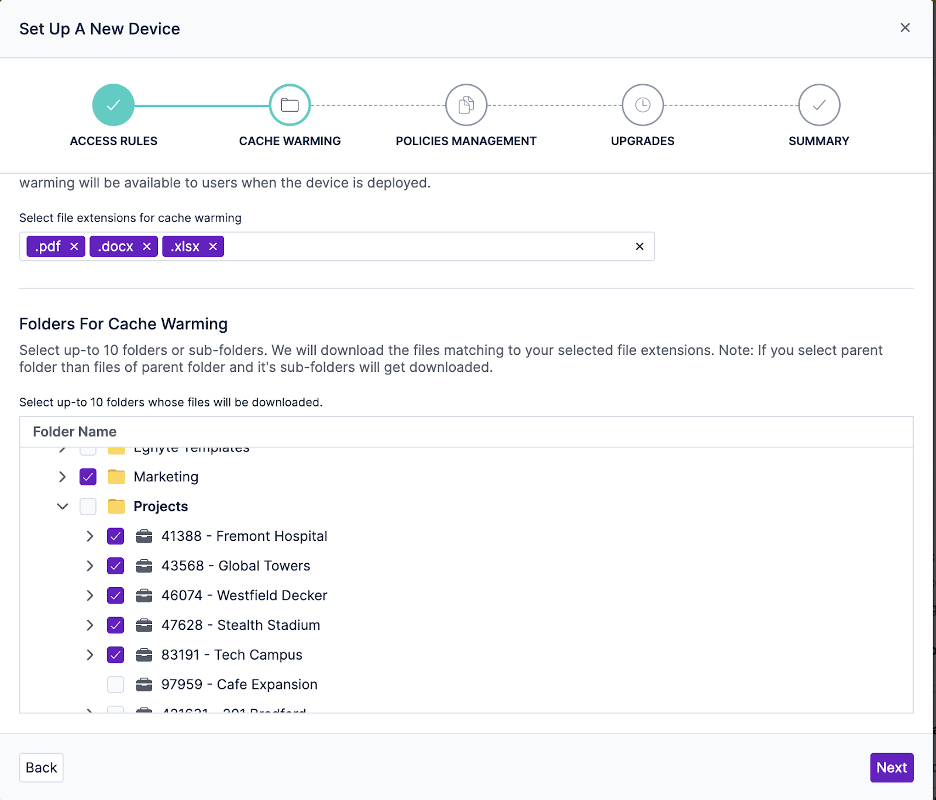Remove the .docx extension tag

(147, 247)
